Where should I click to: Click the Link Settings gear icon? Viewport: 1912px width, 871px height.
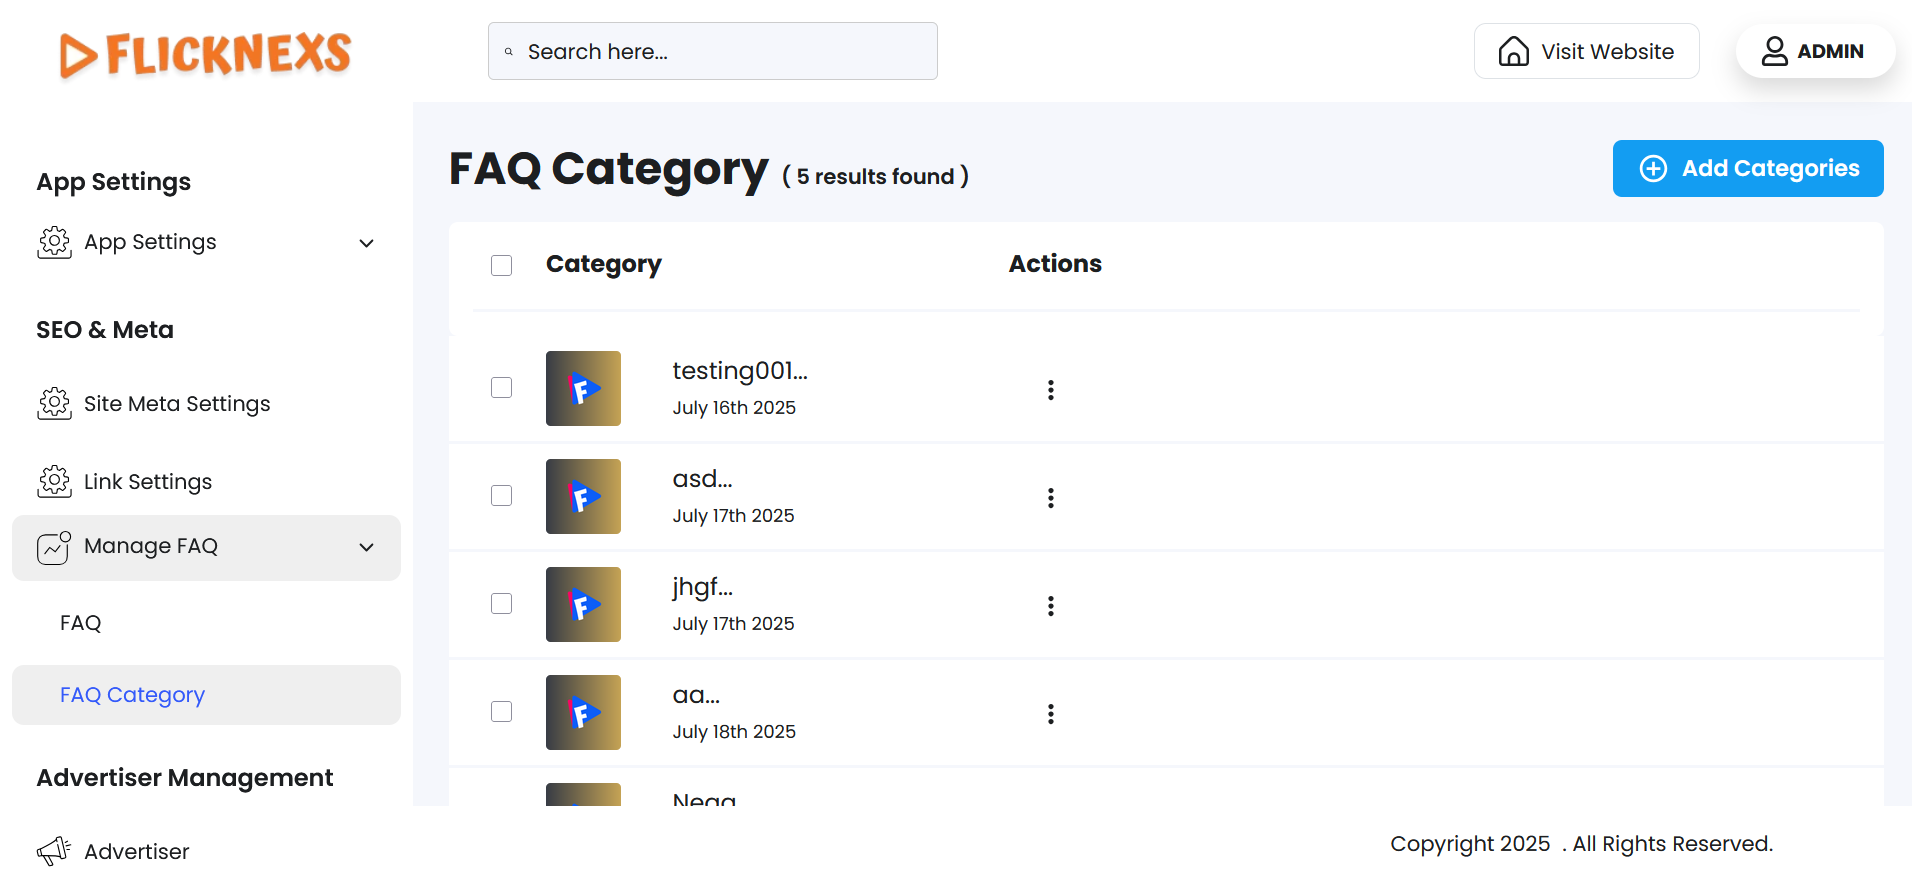[x=54, y=482]
